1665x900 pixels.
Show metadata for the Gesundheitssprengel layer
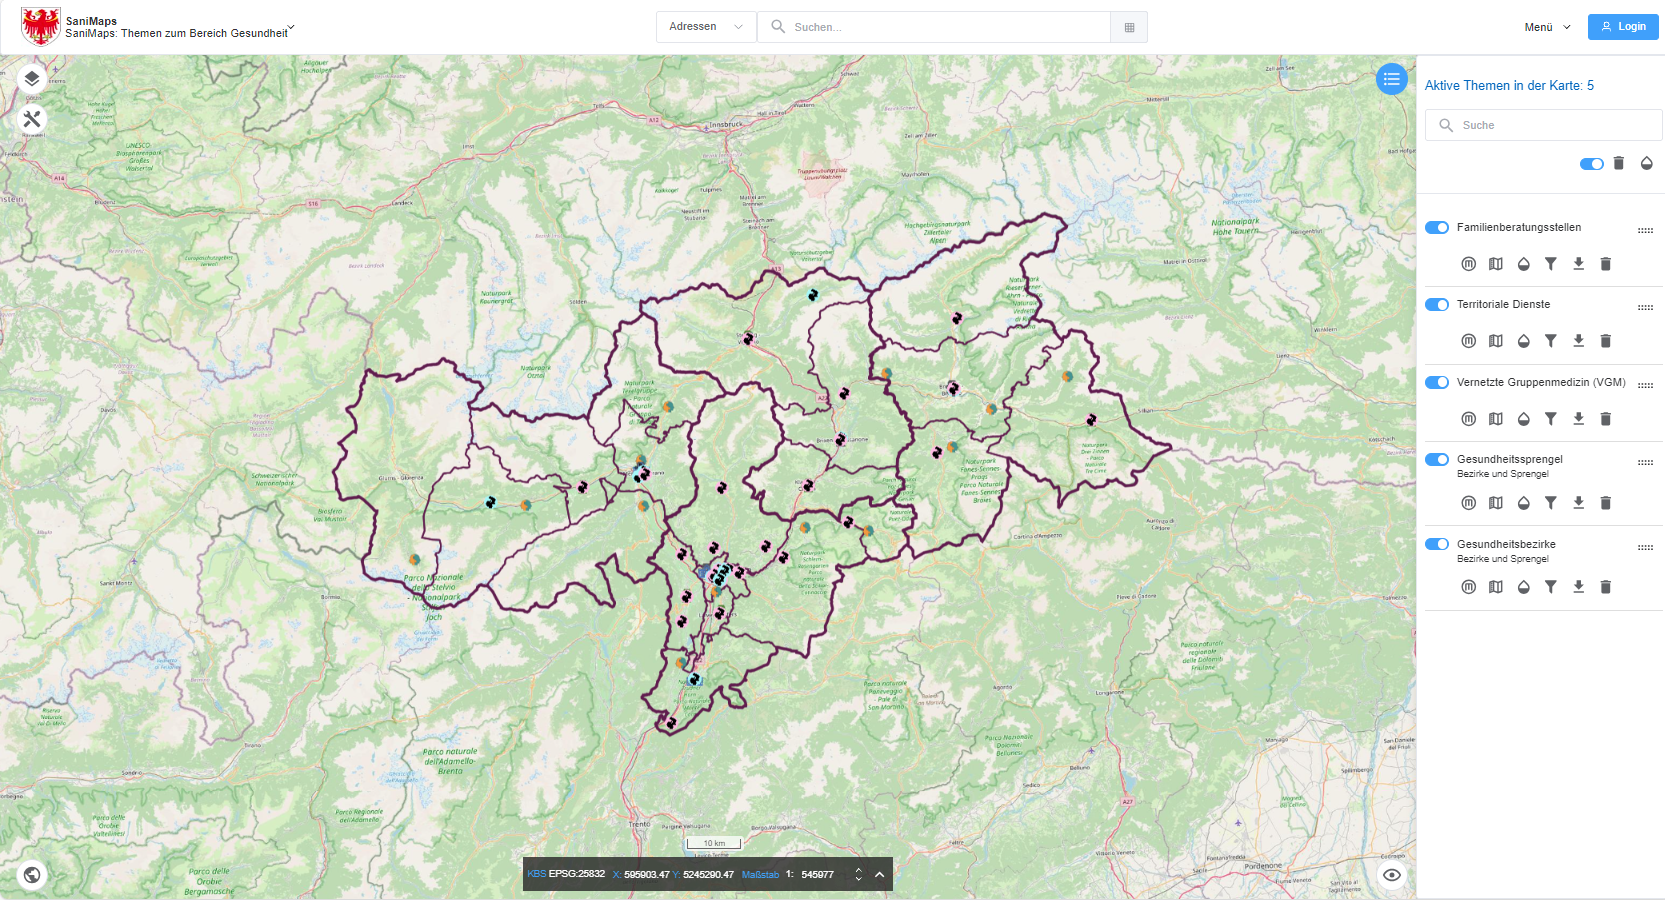pos(1468,503)
